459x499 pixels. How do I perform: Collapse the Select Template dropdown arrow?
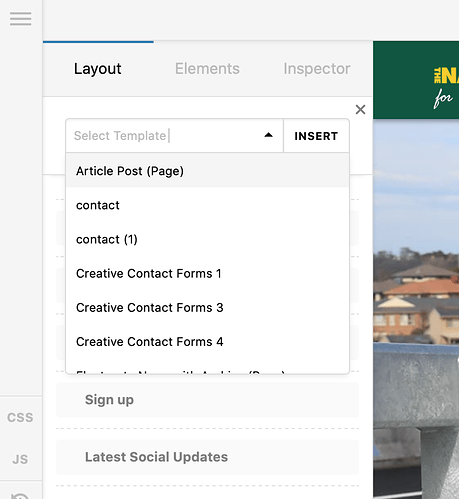click(268, 135)
